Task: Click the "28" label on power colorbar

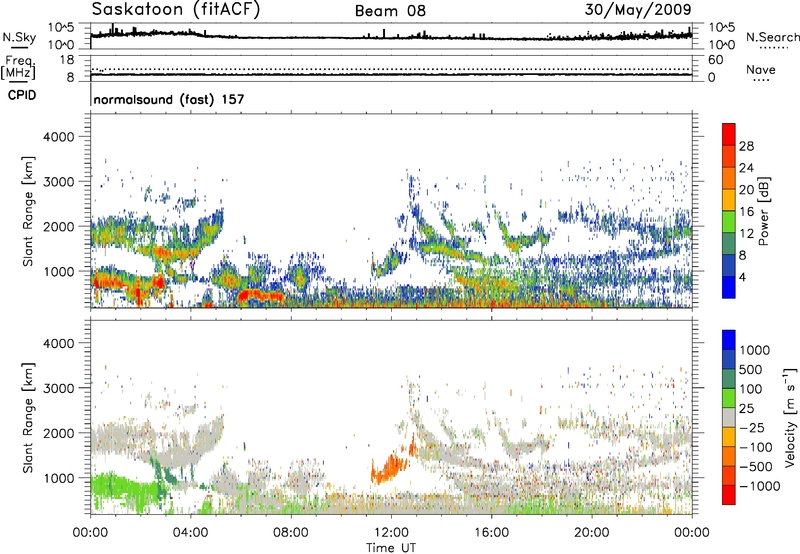Action: 746,146
